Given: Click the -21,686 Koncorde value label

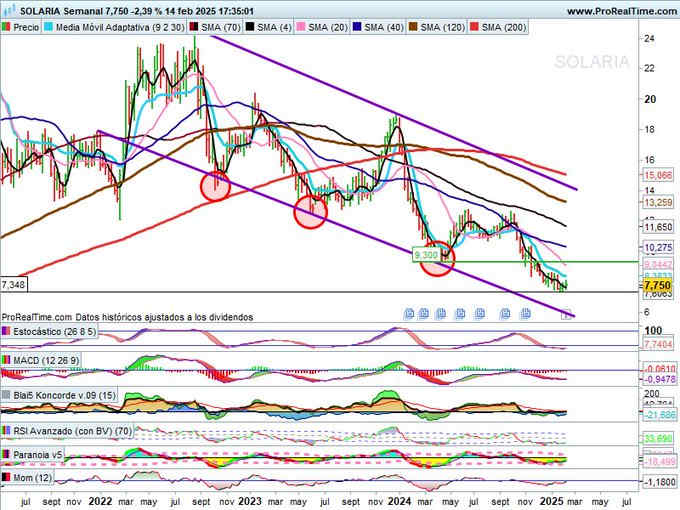Looking at the screenshot, I should (x=658, y=415).
